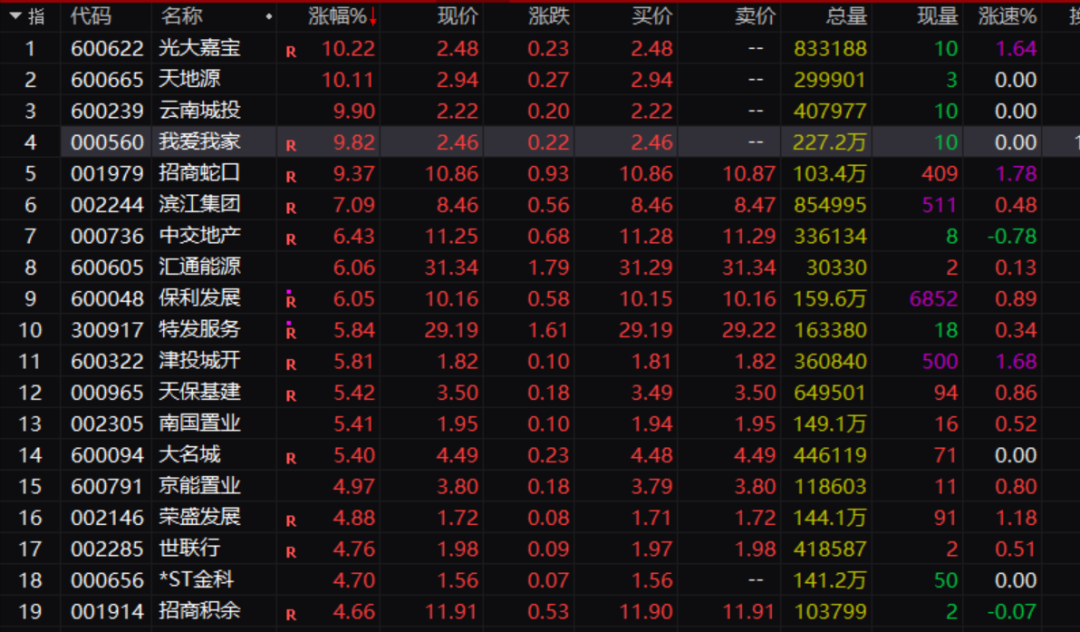The height and width of the screenshot is (632, 1080).
Task: Click the R margin icon for 世联行
Action: click(x=291, y=551)
